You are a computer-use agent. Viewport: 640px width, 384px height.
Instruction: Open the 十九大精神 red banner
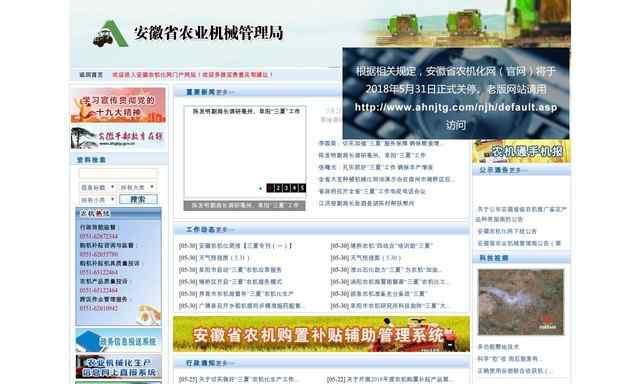(118, 105)
